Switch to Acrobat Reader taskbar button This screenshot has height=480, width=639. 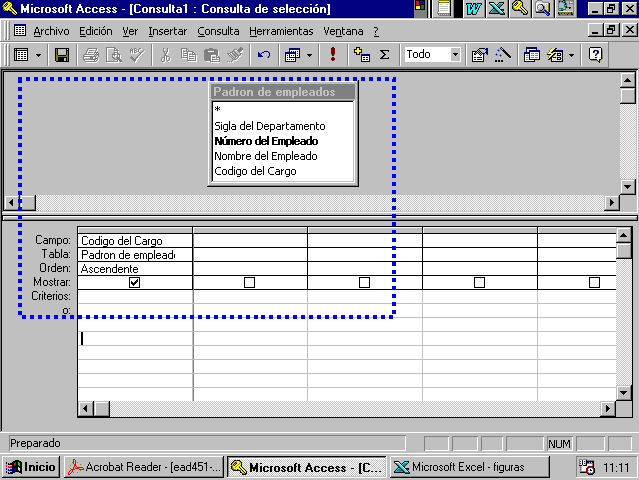pyautogui.click(x=144, y=467)
